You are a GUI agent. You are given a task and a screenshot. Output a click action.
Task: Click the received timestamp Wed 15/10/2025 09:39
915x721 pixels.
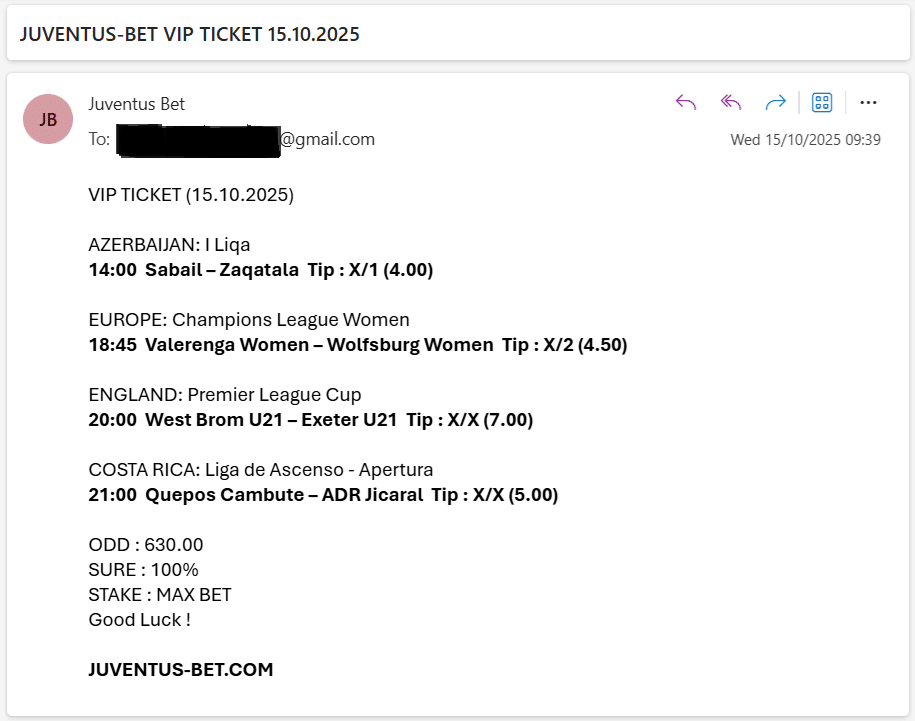click(805, 140)
